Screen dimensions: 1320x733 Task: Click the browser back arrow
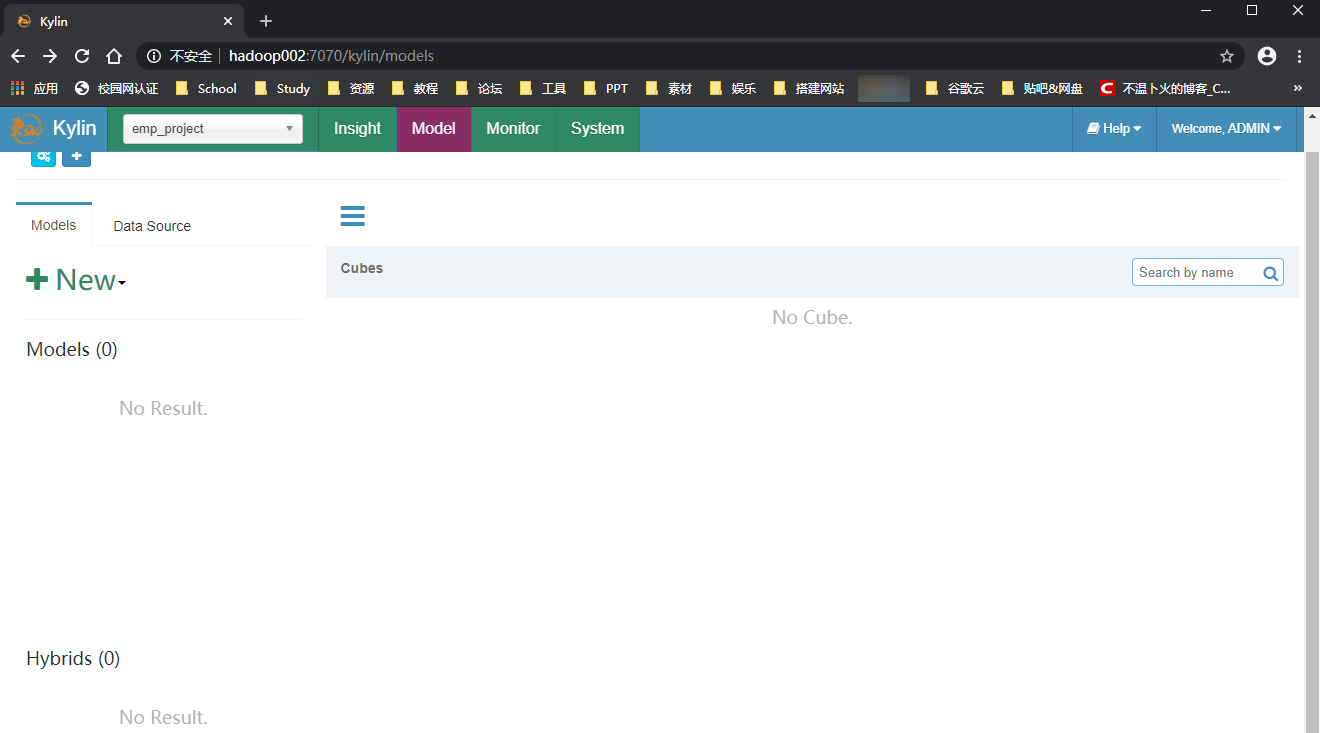point(18,56)
